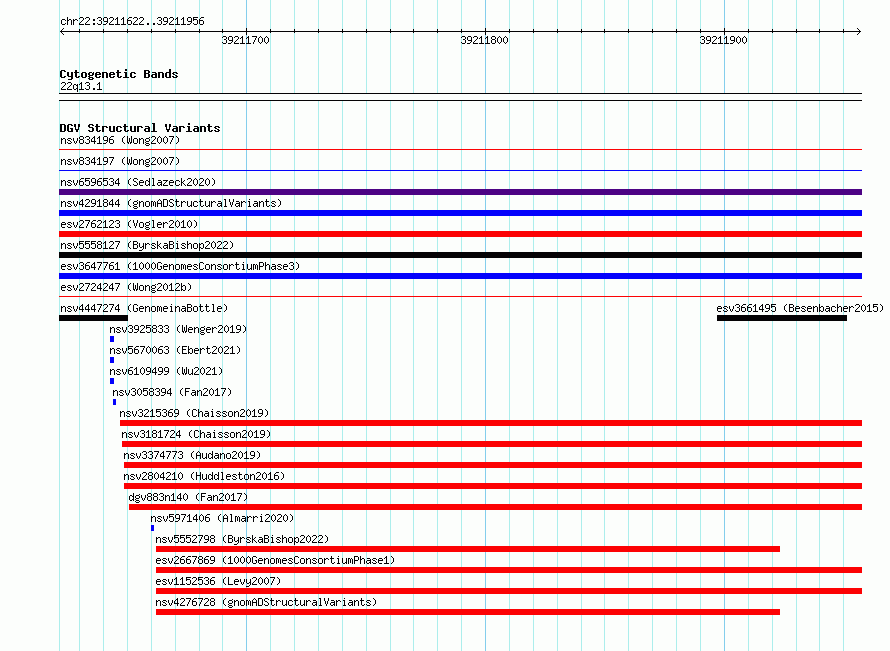Click the red bar under esv2667869

(509, 570)
